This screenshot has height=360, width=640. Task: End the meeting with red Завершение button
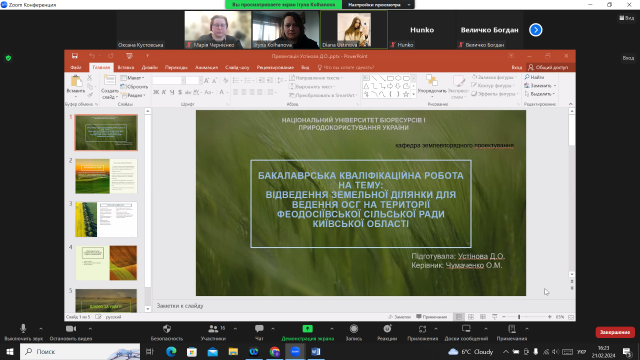tap(615, 332)
